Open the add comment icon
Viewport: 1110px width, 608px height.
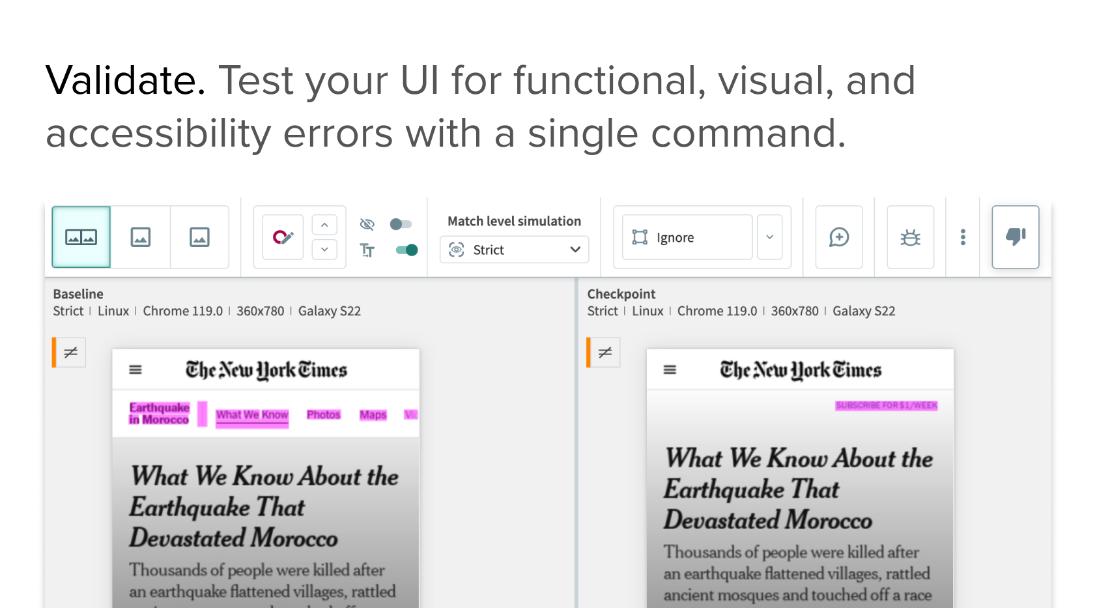point(839,237)
